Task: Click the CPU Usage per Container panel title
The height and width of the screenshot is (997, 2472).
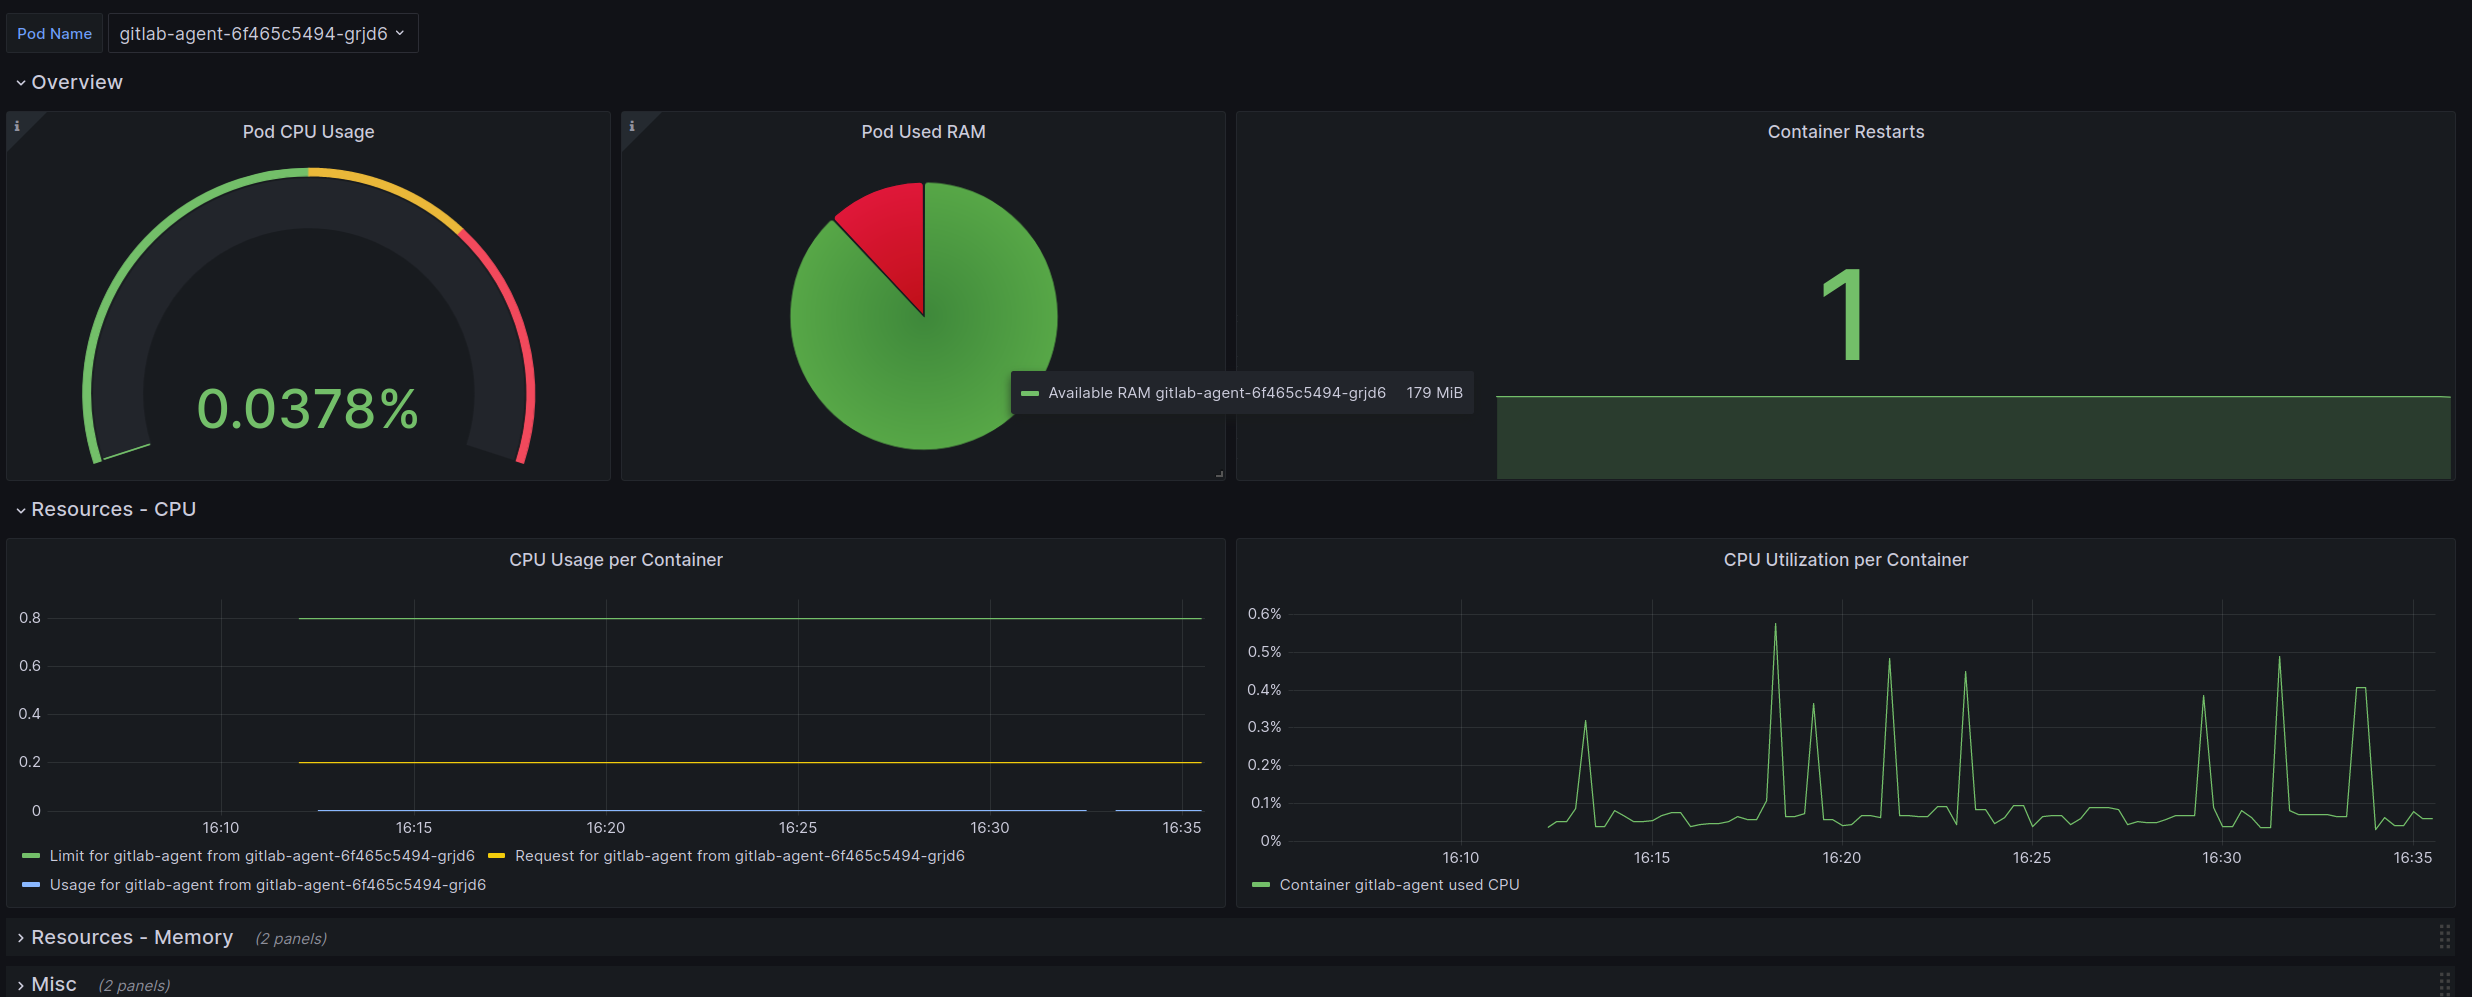Action: pos(615,560)
